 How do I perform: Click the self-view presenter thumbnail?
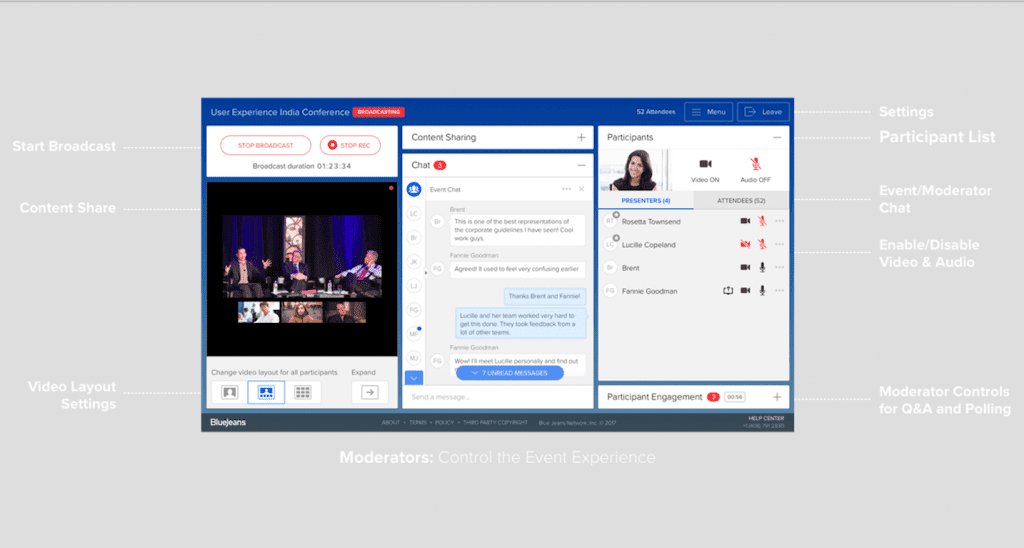635,170
